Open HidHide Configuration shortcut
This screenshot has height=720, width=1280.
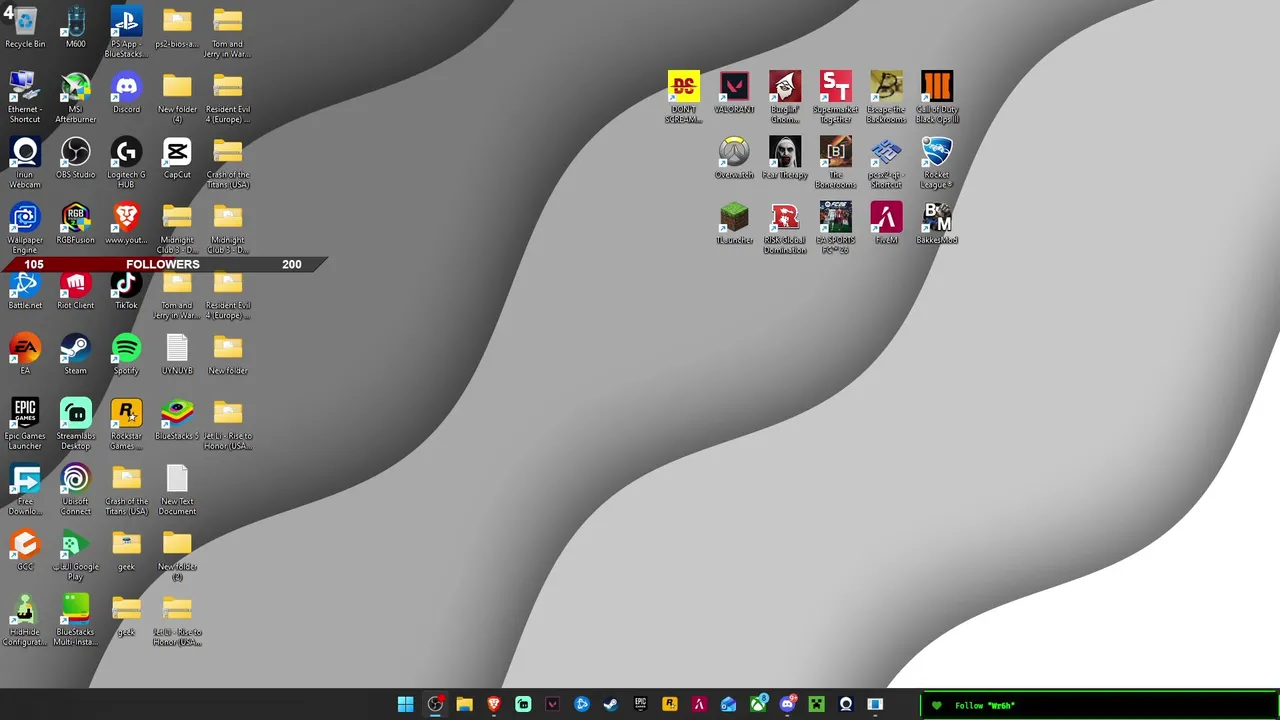click(25, 620)
